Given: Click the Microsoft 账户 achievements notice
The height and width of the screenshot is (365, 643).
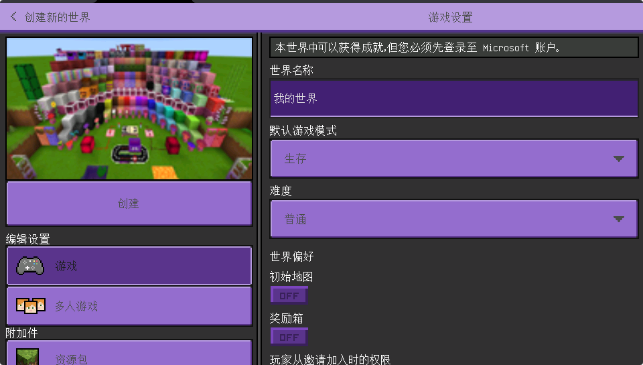Looking at the screenshot, I should [454, 48].
